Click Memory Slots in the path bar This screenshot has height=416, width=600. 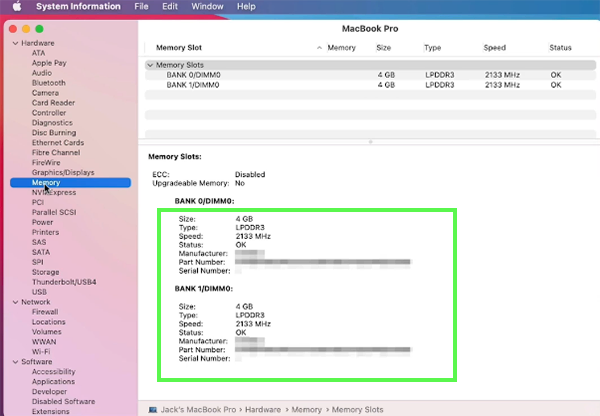point(357,410)
